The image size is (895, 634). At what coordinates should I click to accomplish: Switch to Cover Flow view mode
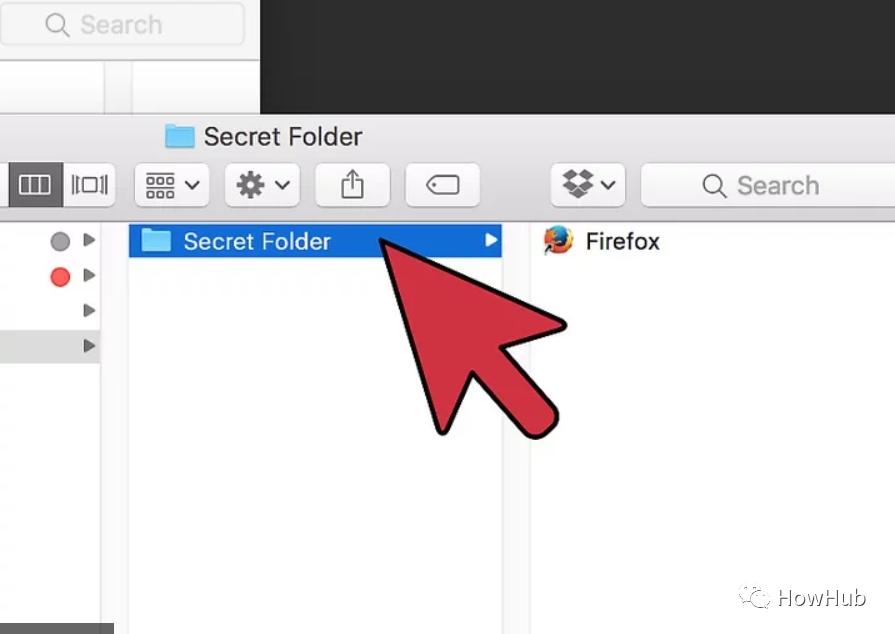point(90,185)
